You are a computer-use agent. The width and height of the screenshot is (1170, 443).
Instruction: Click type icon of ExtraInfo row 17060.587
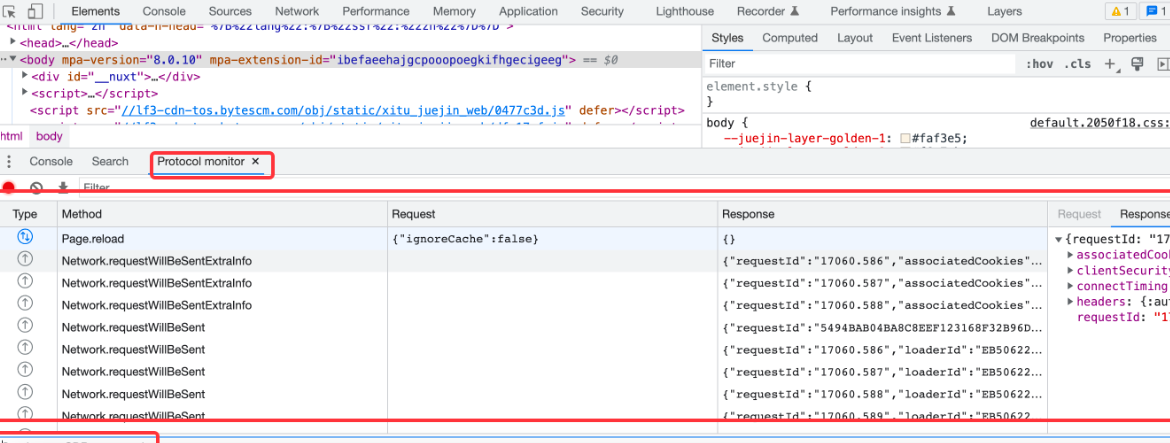pos(25,282)
